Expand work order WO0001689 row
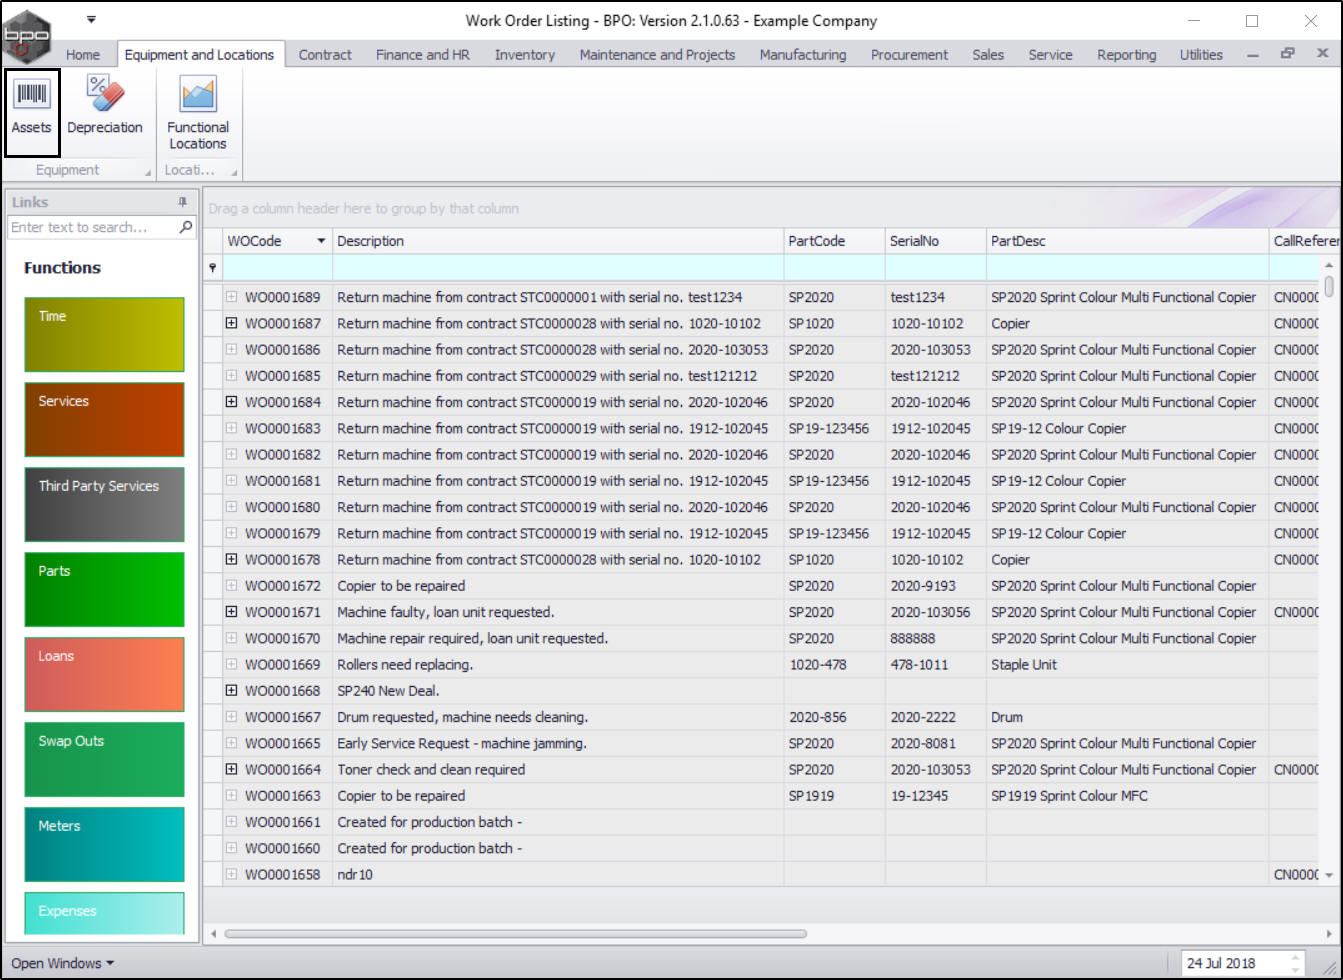 [231, 297]
